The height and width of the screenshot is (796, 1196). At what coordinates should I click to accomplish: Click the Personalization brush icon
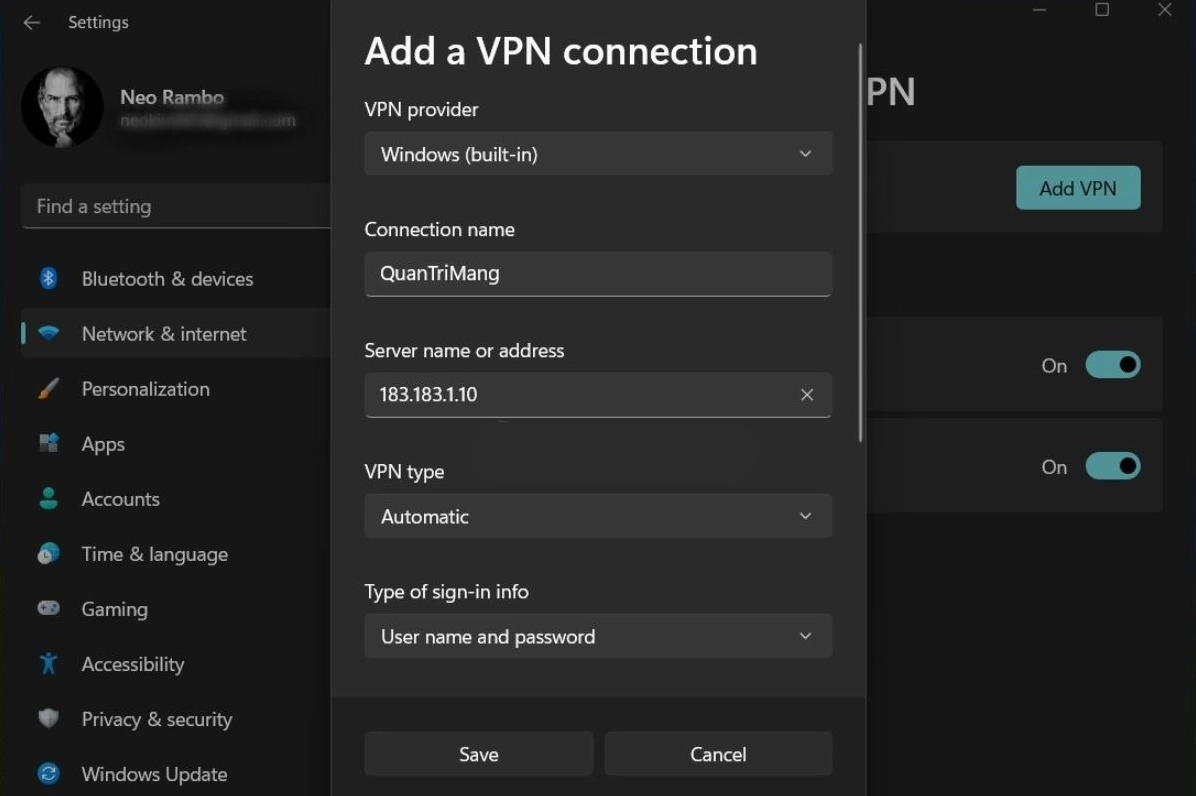tap(48, 388)
